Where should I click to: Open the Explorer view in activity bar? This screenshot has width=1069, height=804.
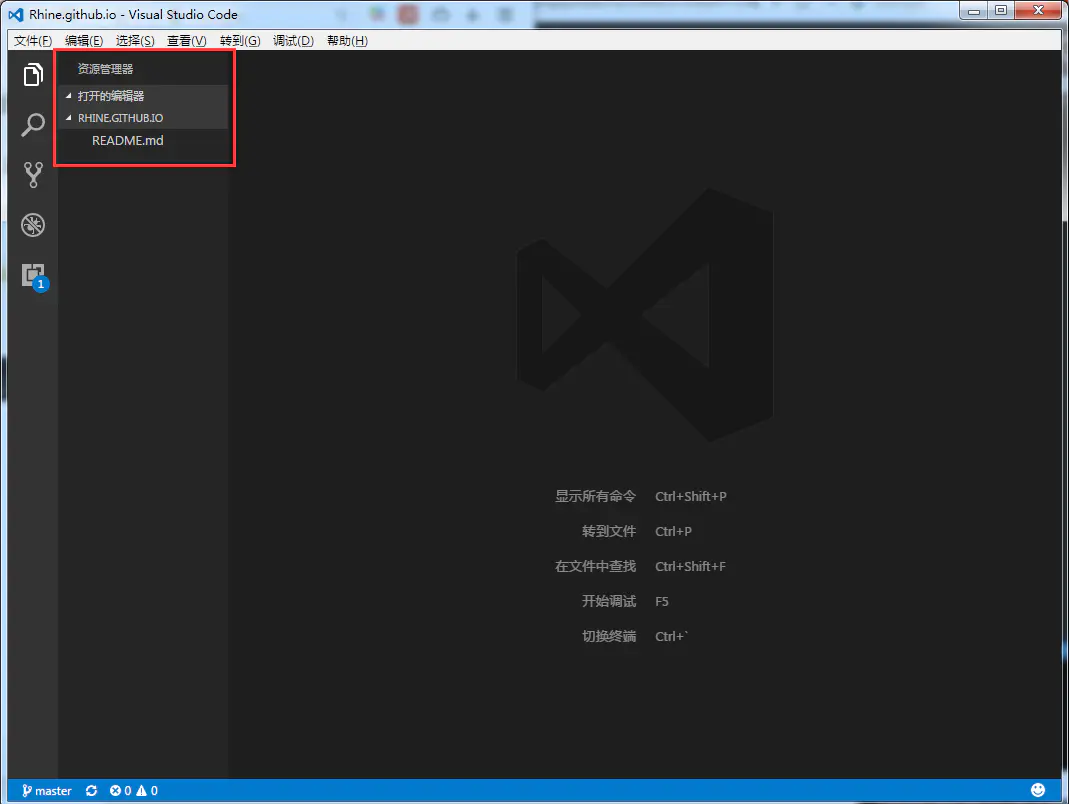[x=33, y=74]
